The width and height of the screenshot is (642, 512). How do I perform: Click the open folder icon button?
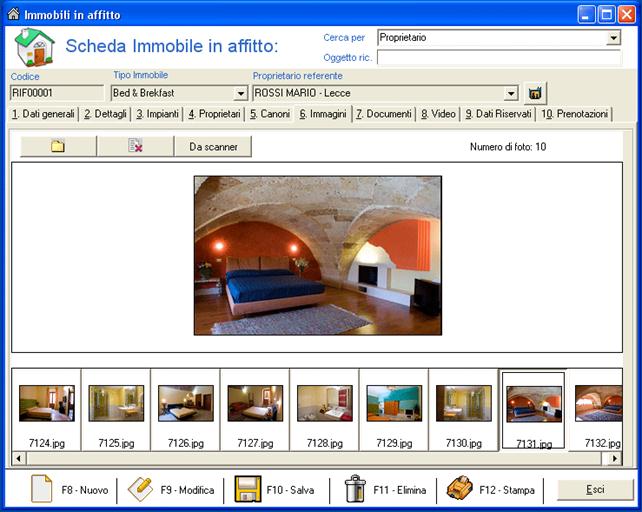tap(58, 146)
